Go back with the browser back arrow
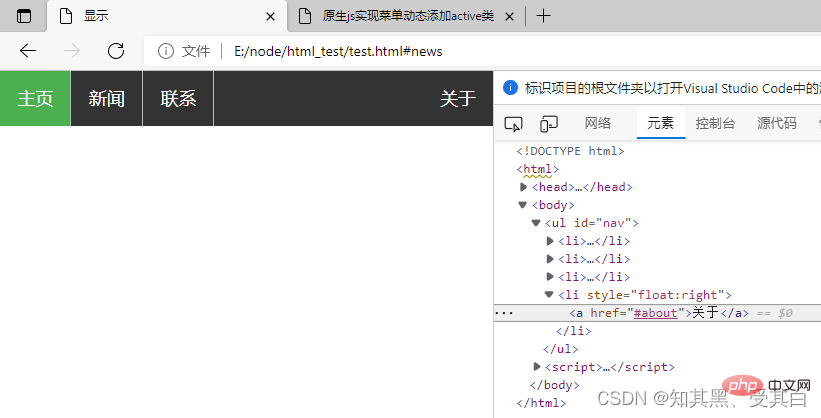Viewport: 821px width, 418px height. click(x=28, y=51)
